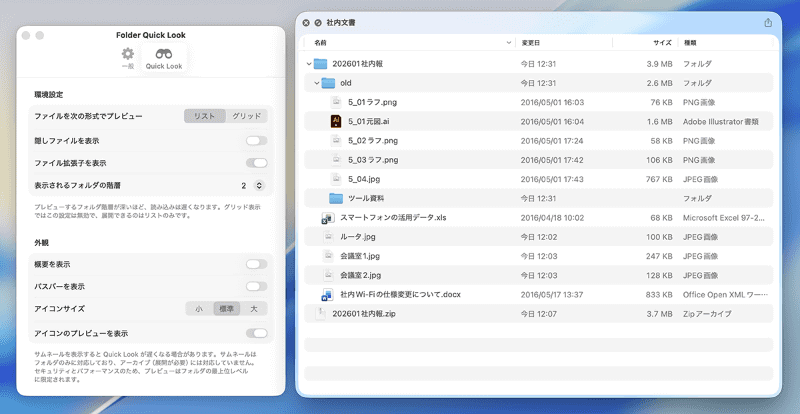
Task: Click the 767 KB size cell
Action: click(x=659, y=179)
